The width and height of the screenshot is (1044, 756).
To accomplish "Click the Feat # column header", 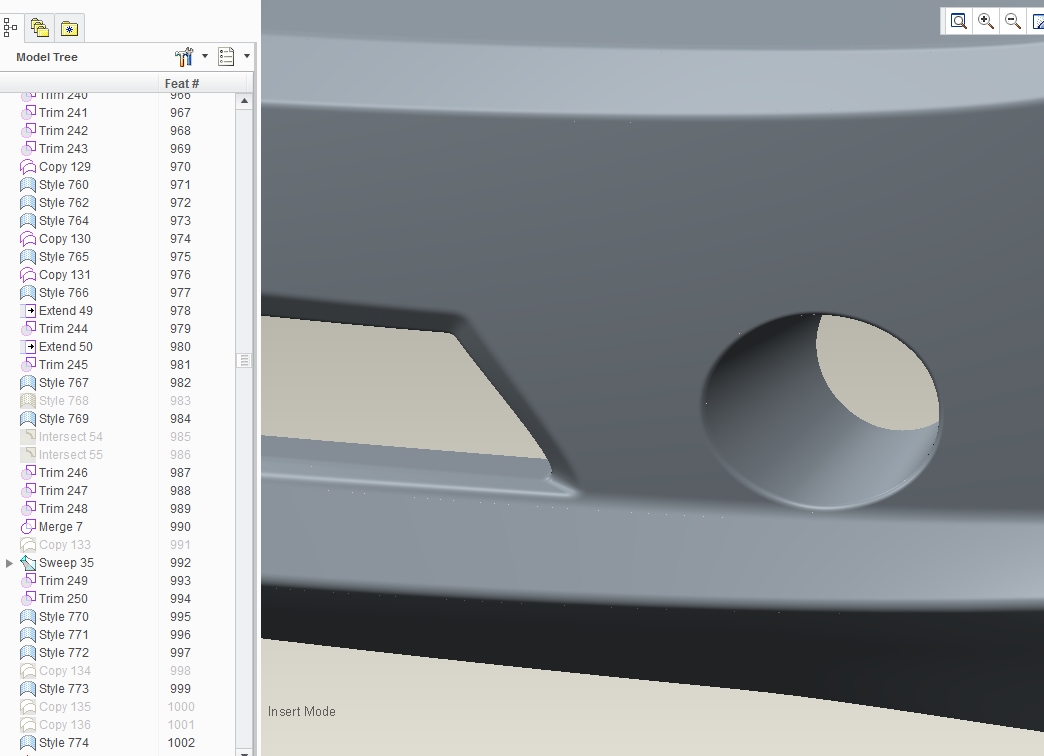I will [182, 83].
